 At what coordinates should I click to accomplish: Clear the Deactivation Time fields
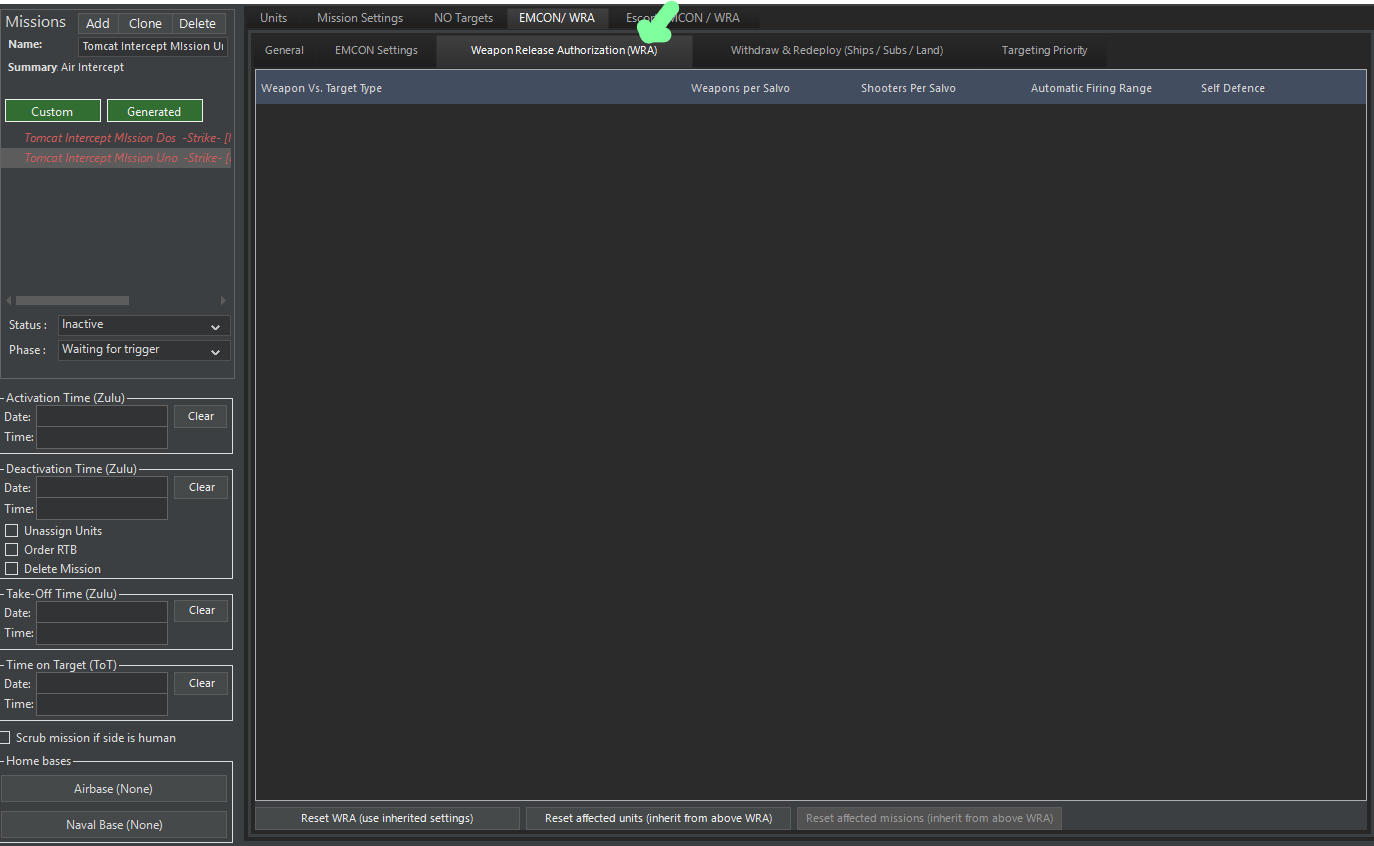201,487
